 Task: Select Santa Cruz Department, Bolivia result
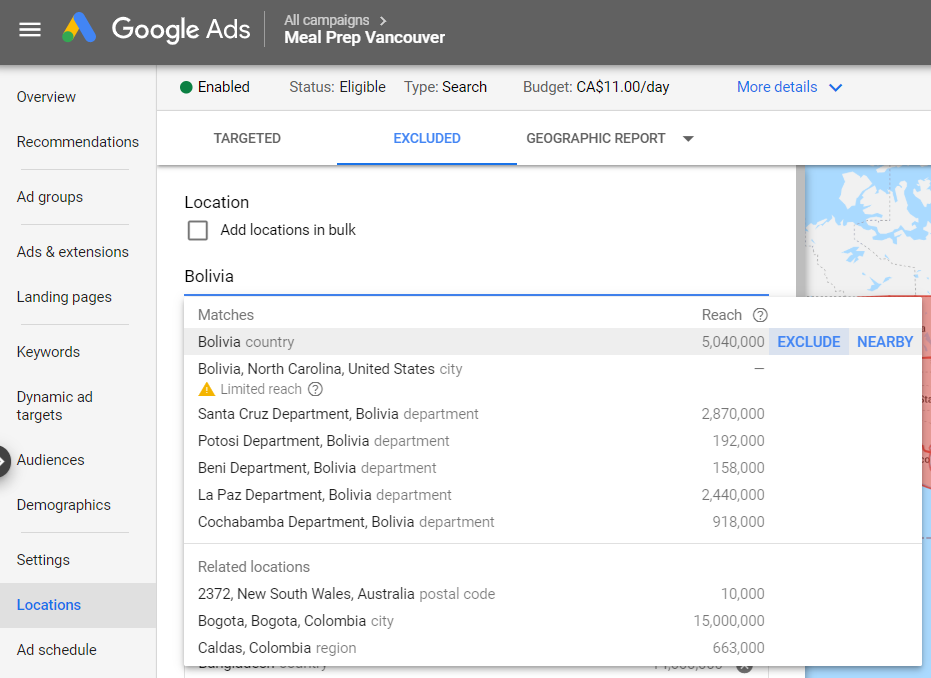[x=338, y=414]
